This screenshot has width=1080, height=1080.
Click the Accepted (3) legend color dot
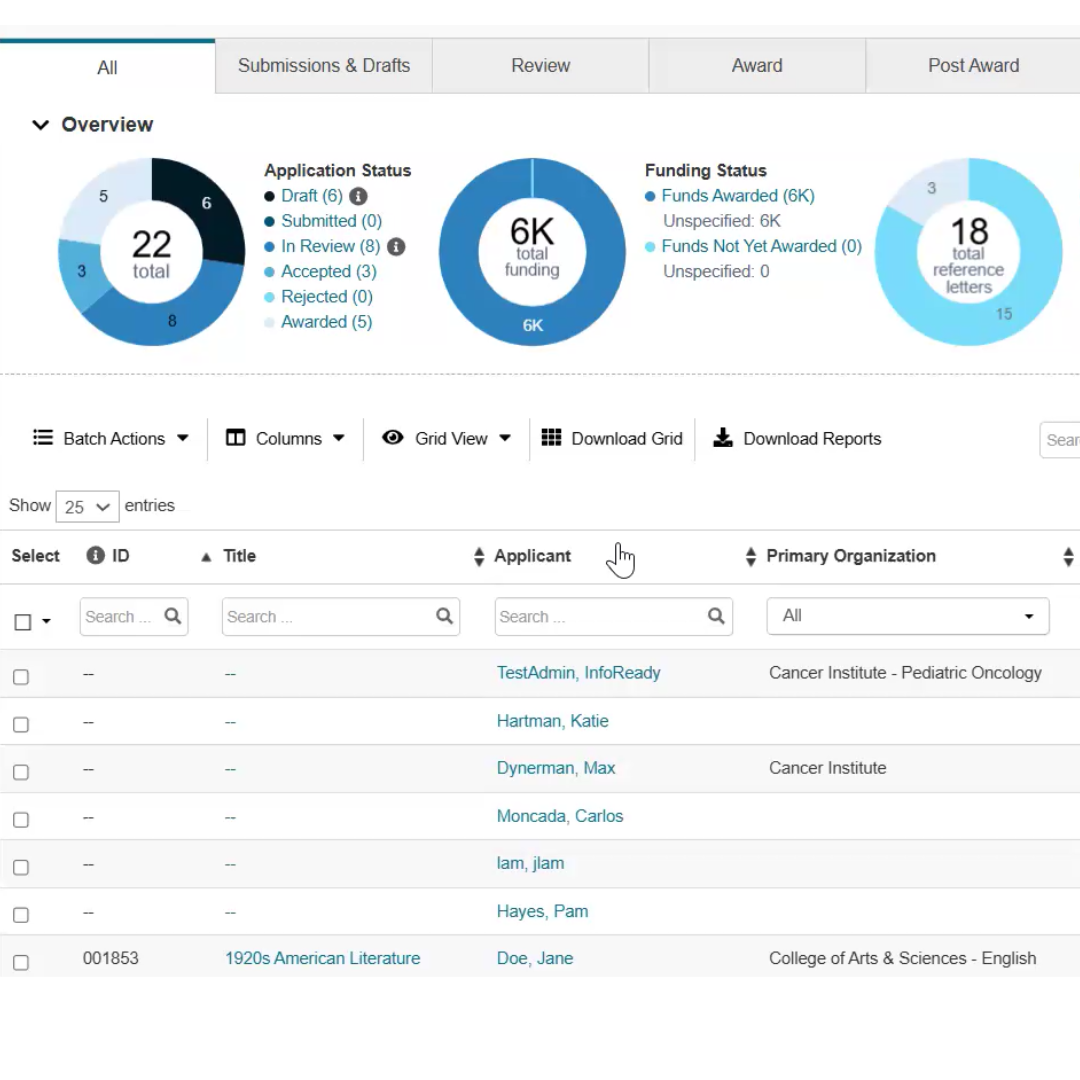click(270, 272)
